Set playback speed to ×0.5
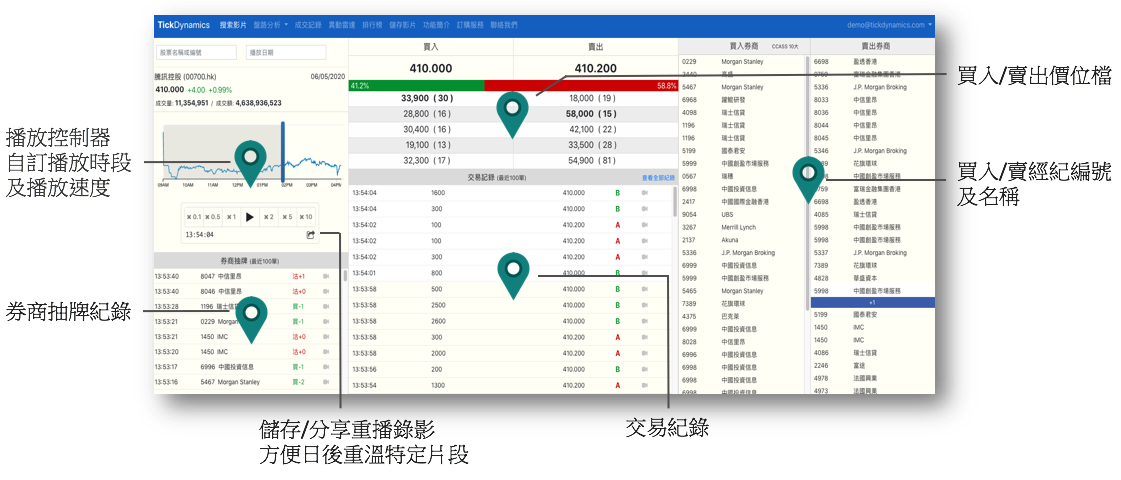Screen dimensions: 1121x480 click(212, 217)
